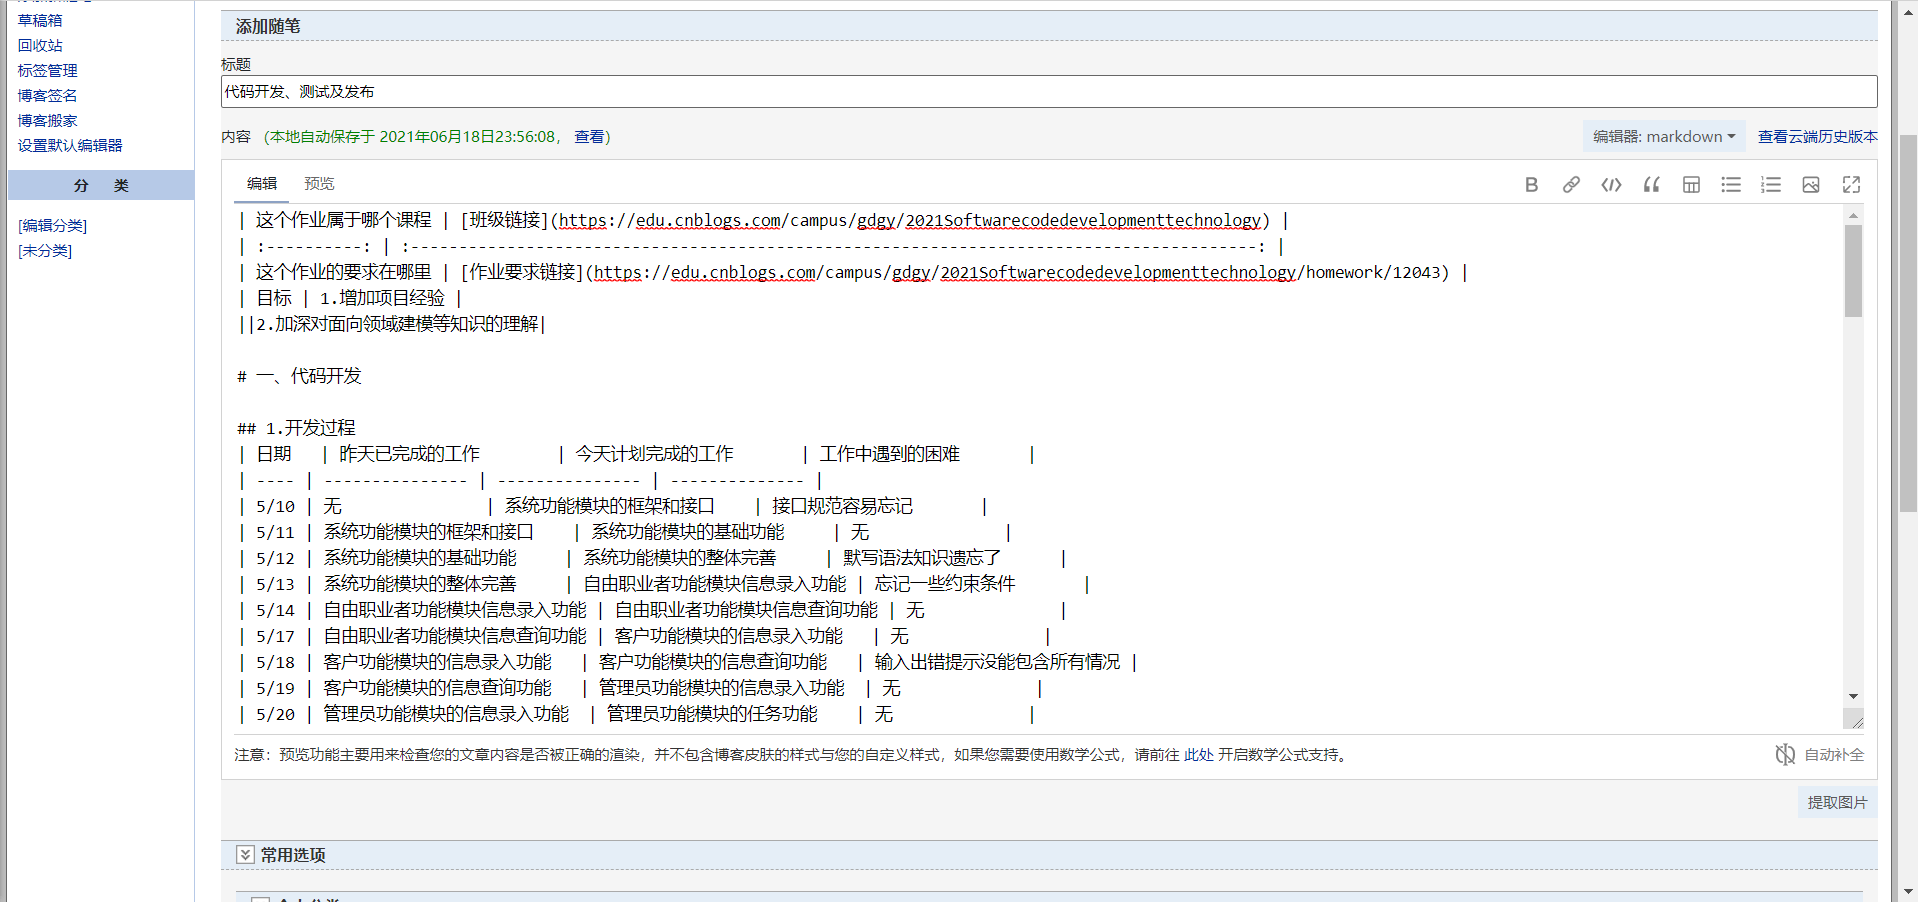Screen dimensions: 1918x902
Task: Click the page scrollbar down arrow
Action: tap(1908, 891)
